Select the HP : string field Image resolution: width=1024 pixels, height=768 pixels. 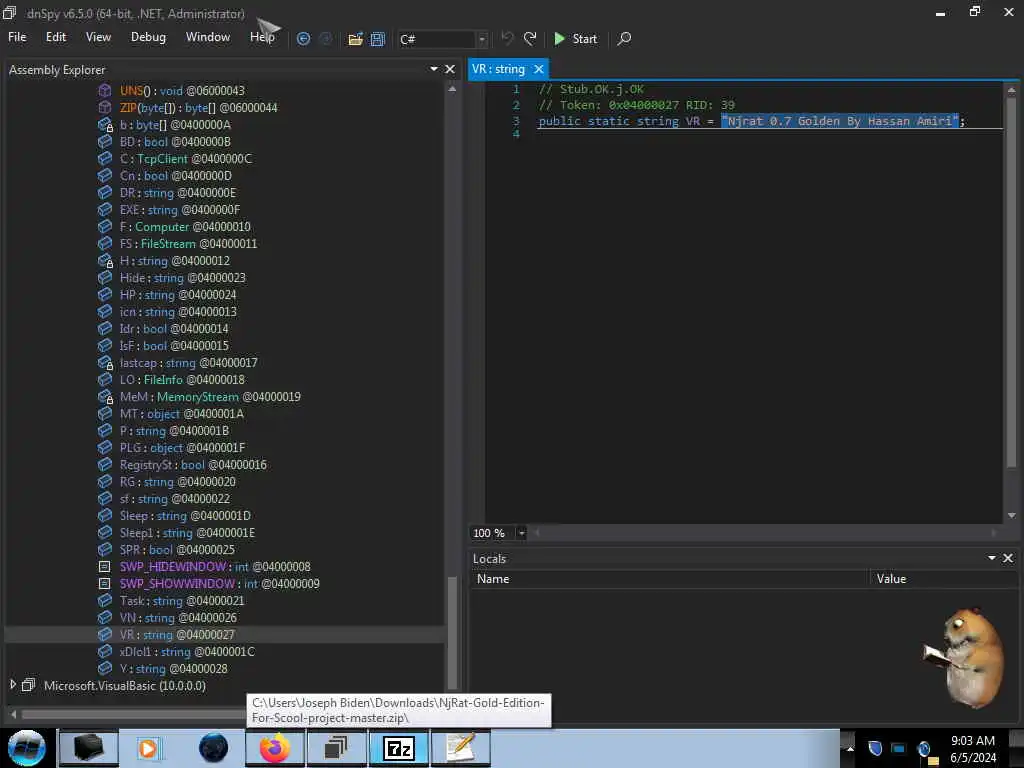tap(178, 295)
